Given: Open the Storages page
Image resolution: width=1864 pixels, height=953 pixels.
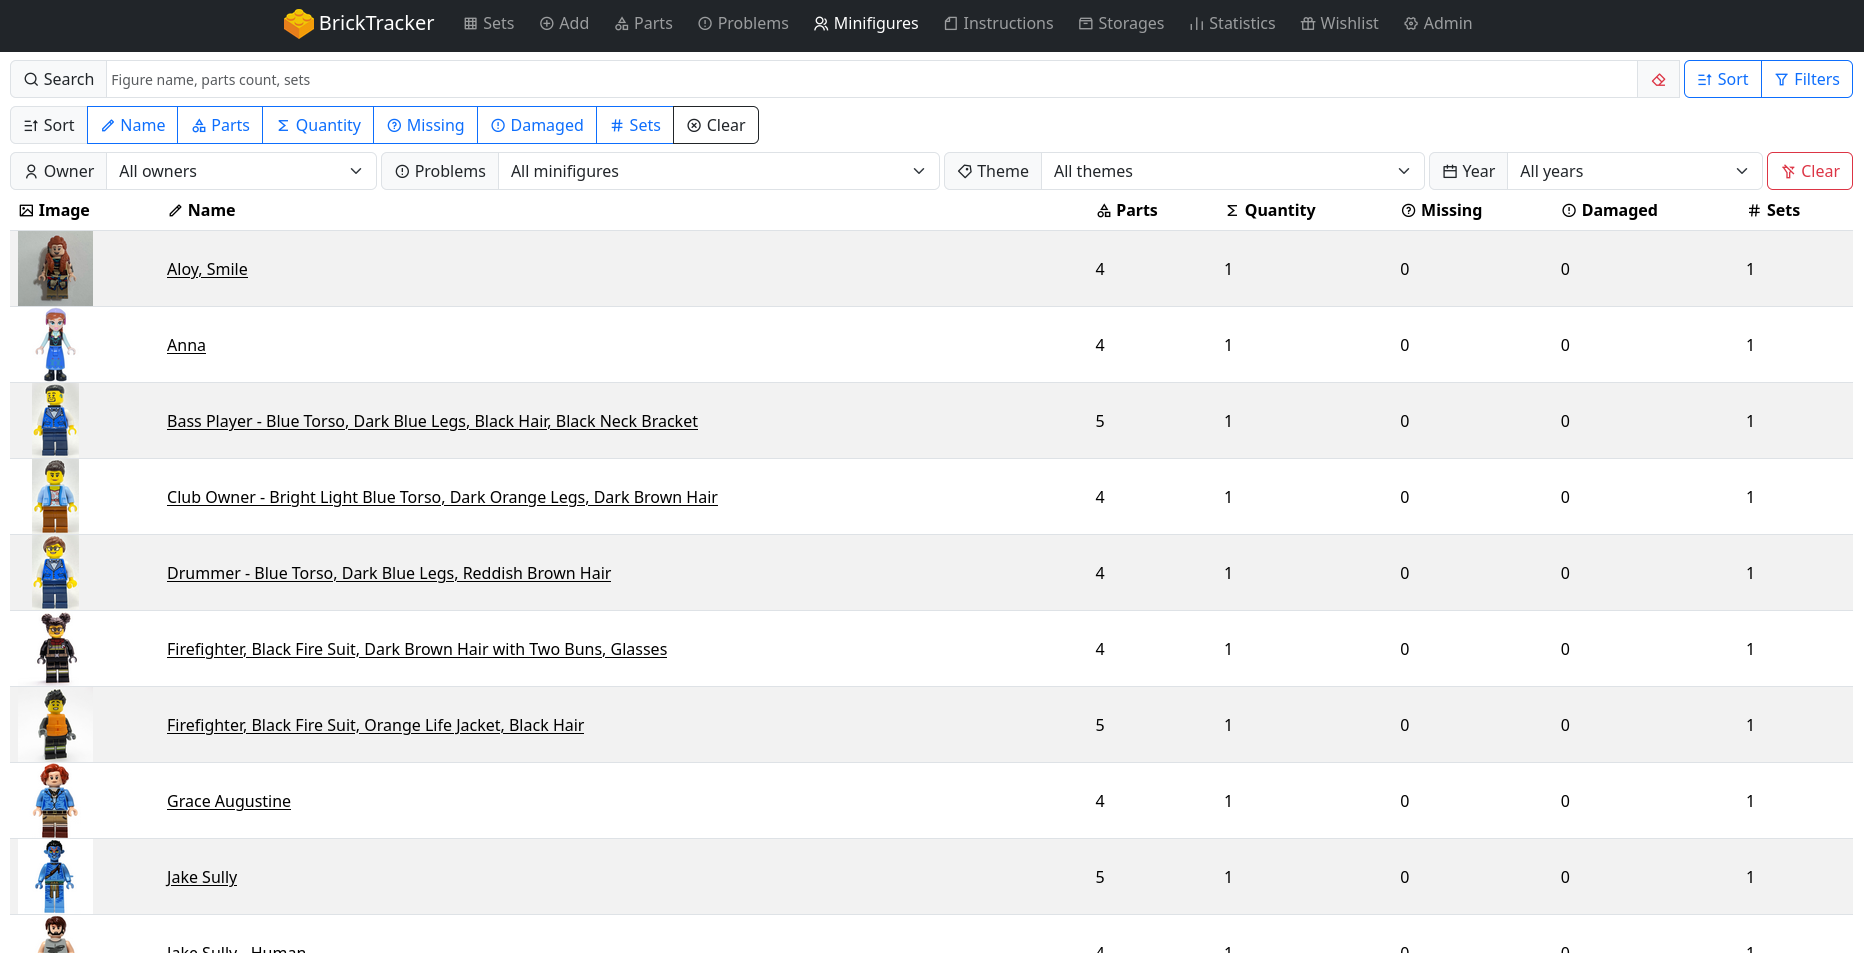Looking at the screenshot, I should (x=1121, y=23).
